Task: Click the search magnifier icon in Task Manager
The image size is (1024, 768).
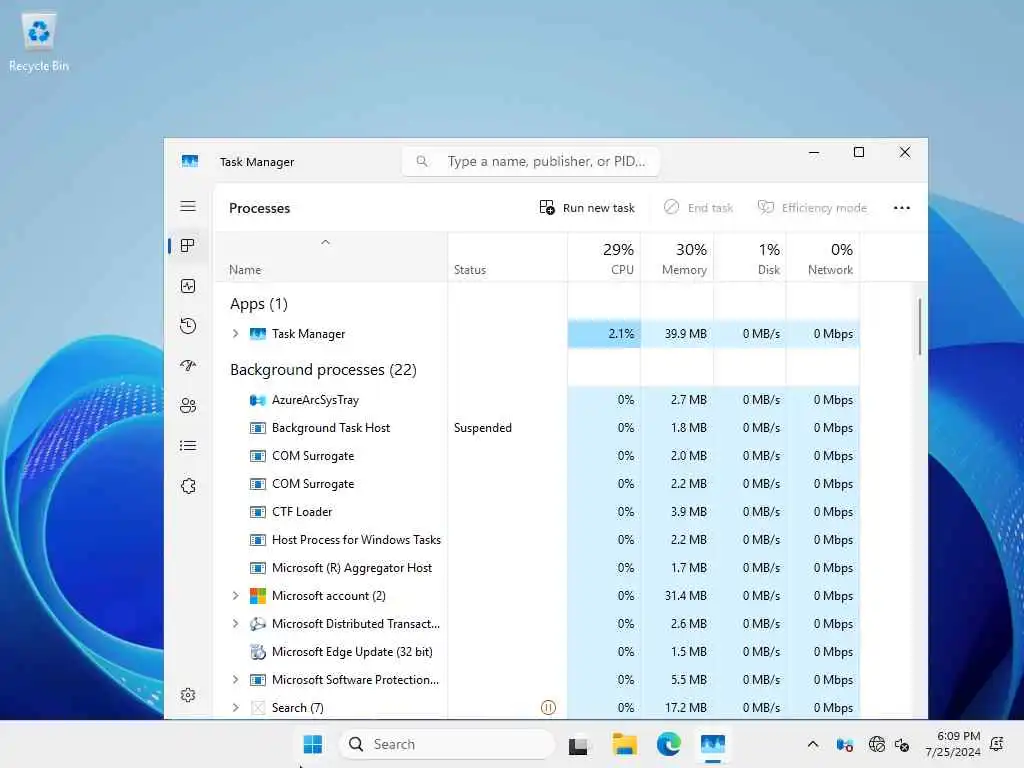Action: pyautogui.click(x=422, y=161)
